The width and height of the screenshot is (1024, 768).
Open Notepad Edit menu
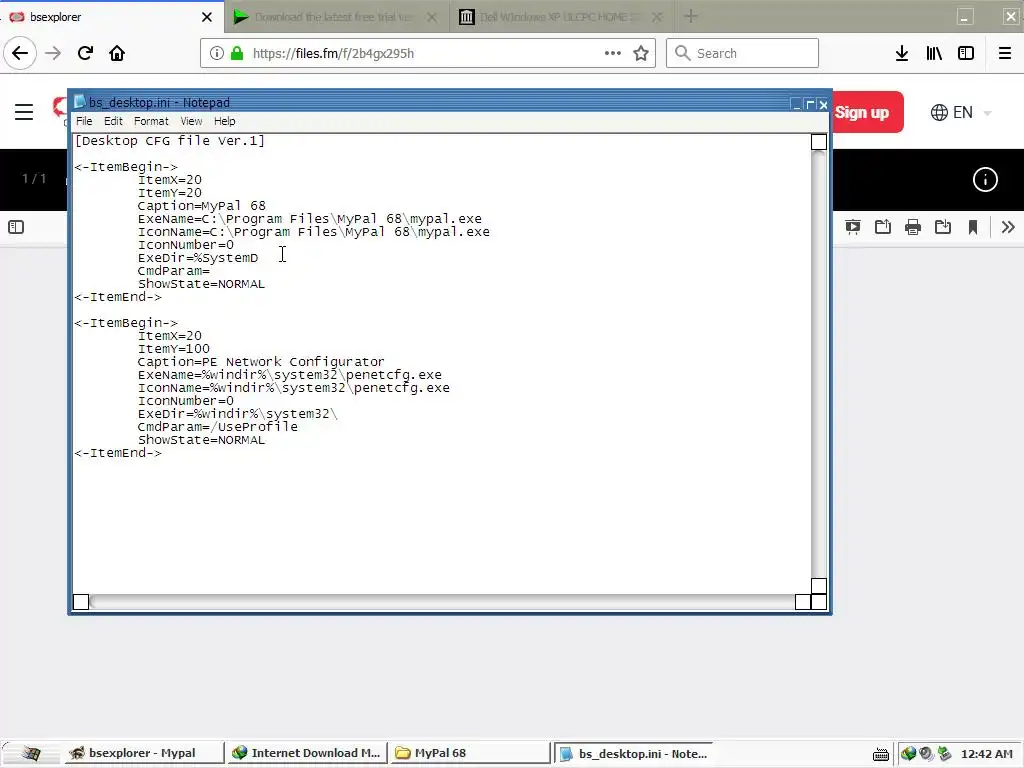coord(113,121)
